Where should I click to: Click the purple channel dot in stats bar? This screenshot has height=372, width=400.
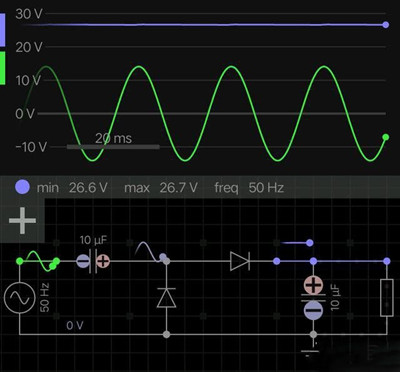[22, 187]
